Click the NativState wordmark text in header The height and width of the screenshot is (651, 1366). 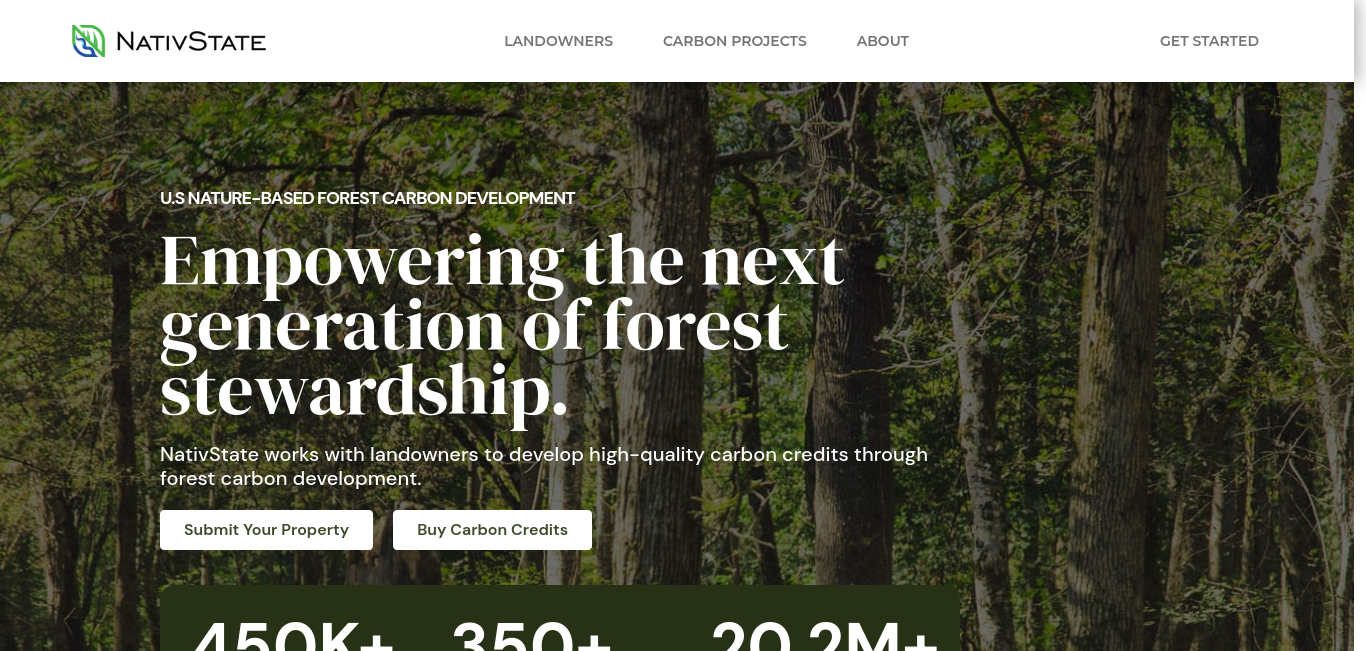191,42
